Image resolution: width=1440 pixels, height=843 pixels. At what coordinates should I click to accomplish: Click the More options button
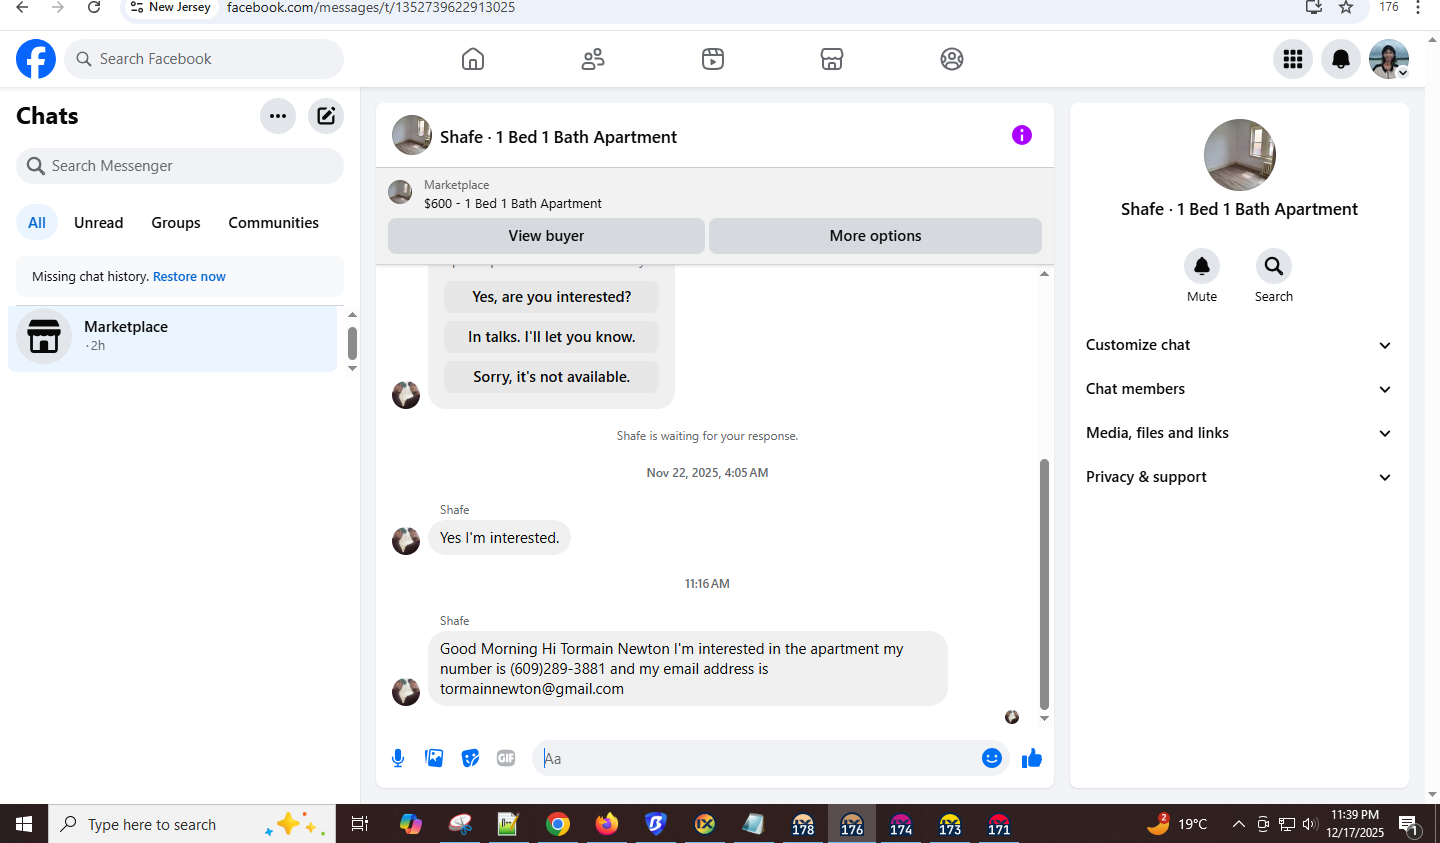pyautogui.click(x=875, y=236)
